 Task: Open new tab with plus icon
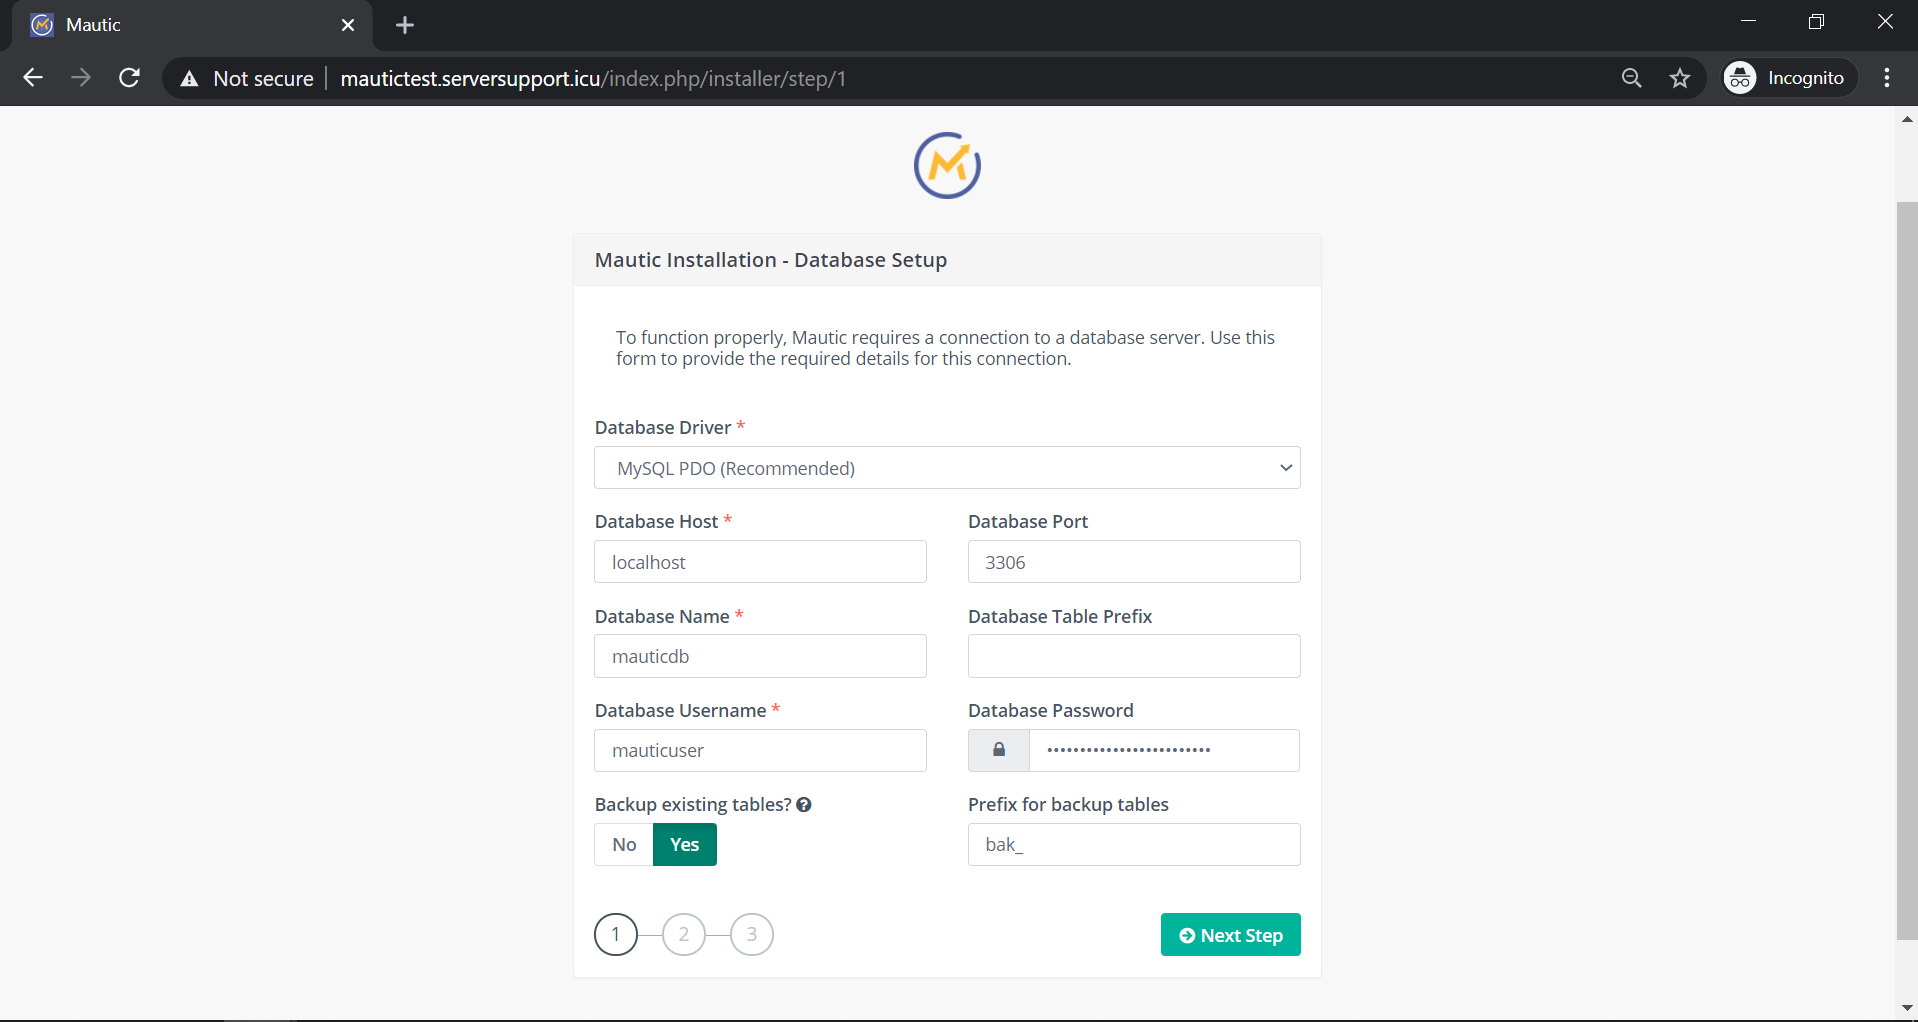[405, 25]
